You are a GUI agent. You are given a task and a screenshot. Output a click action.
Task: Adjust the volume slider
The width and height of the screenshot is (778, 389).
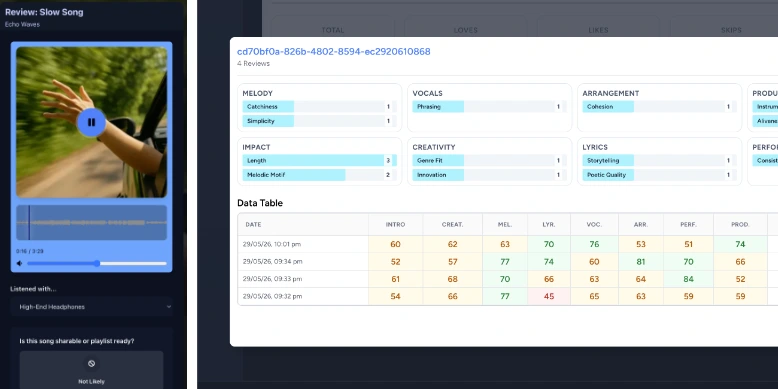tap(97, 263)
